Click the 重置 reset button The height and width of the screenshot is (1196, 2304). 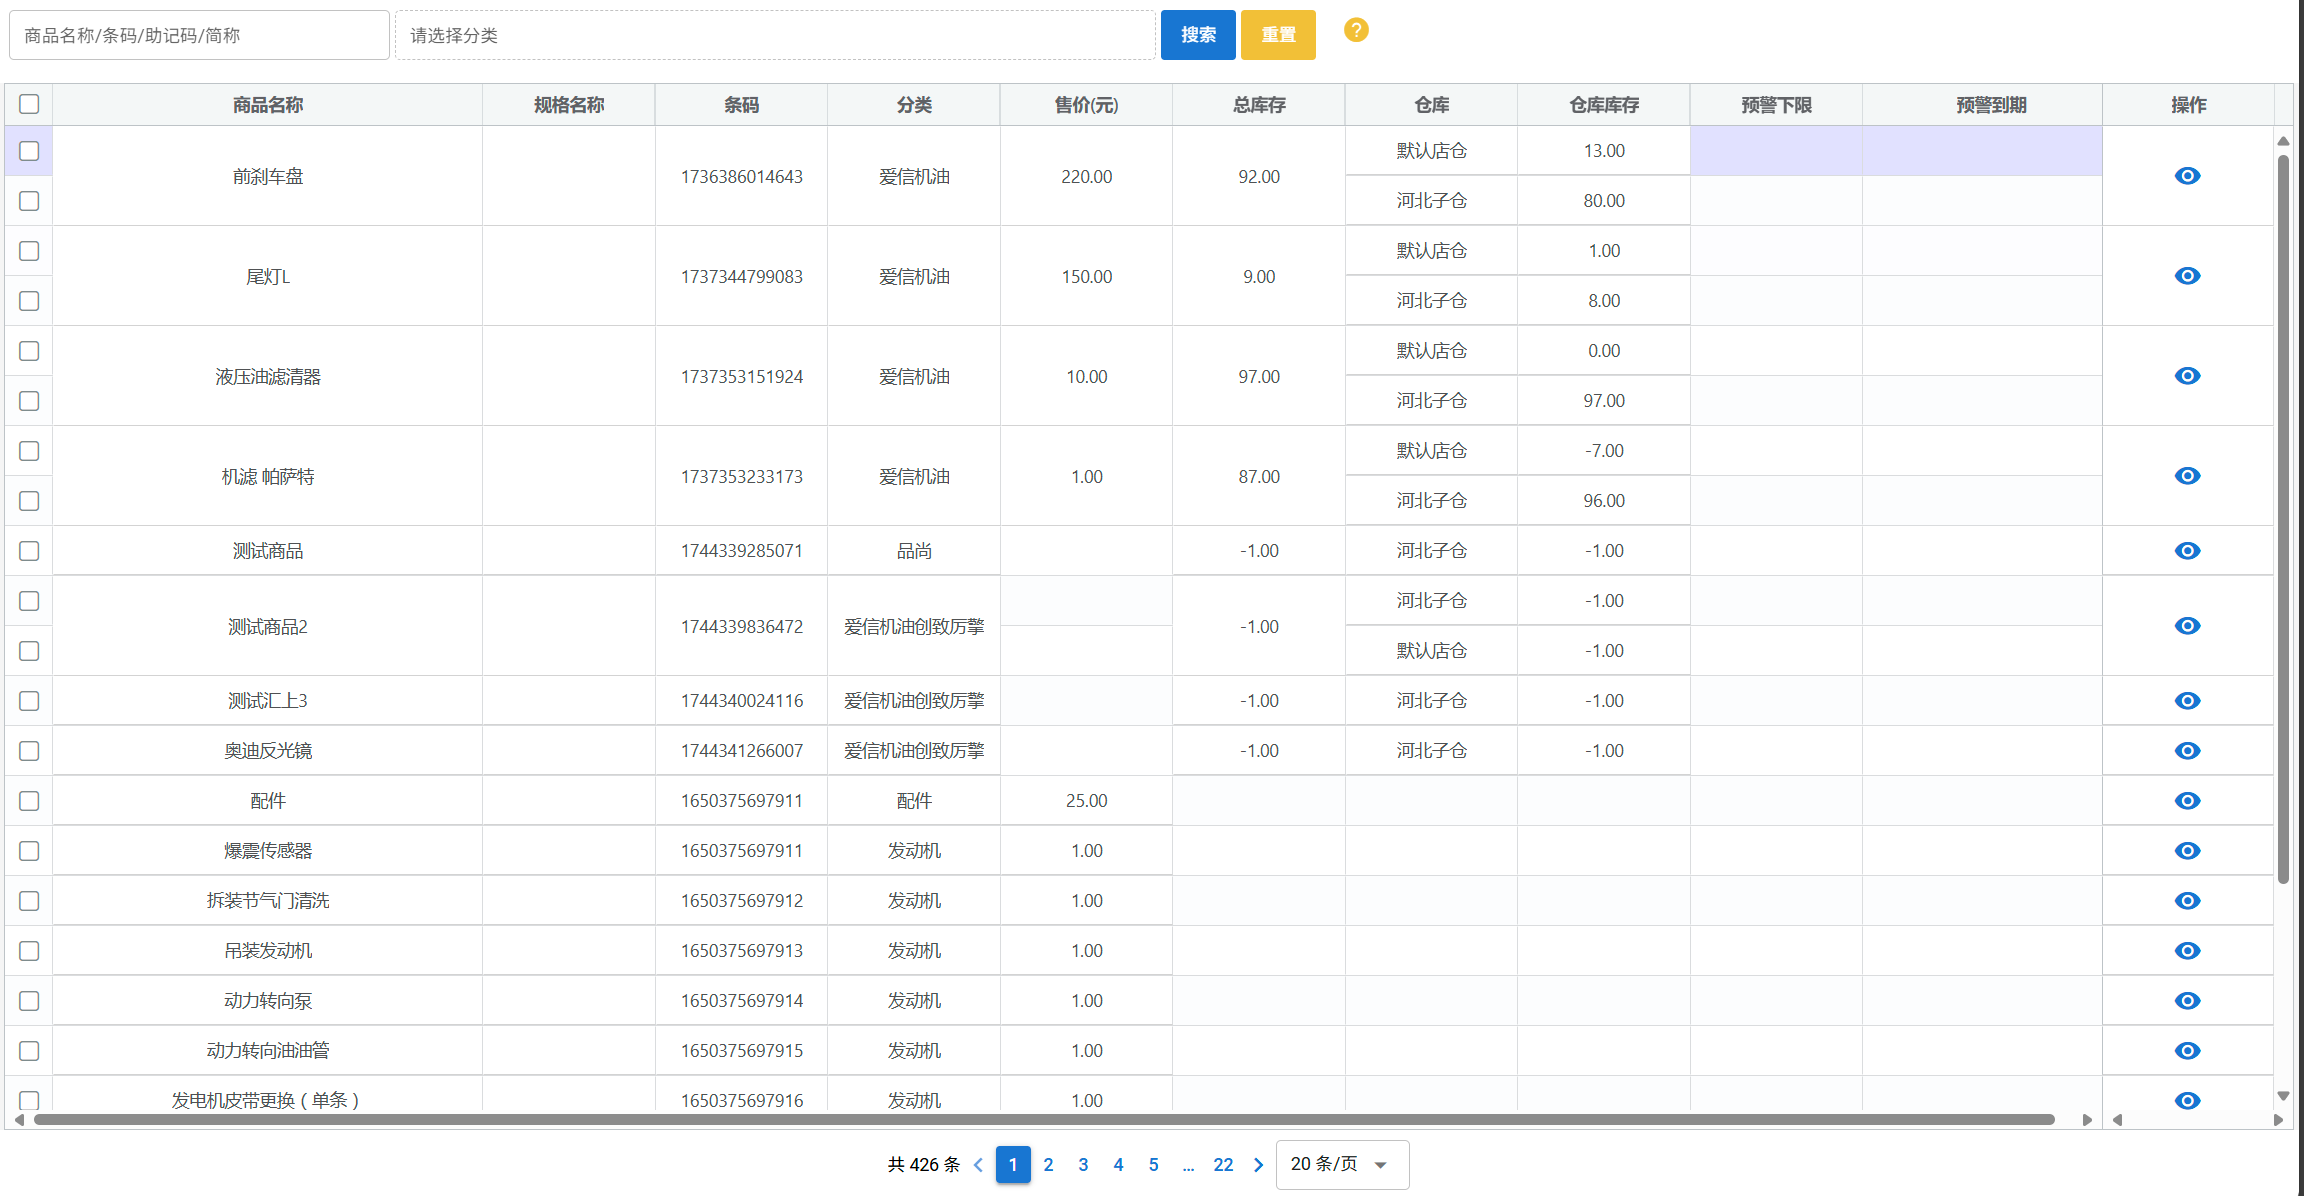[x=1278, y=35]
